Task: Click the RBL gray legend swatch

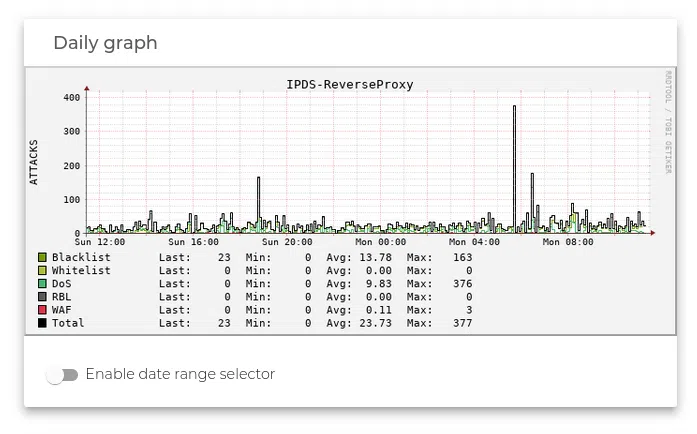Action: coord(42,296)
